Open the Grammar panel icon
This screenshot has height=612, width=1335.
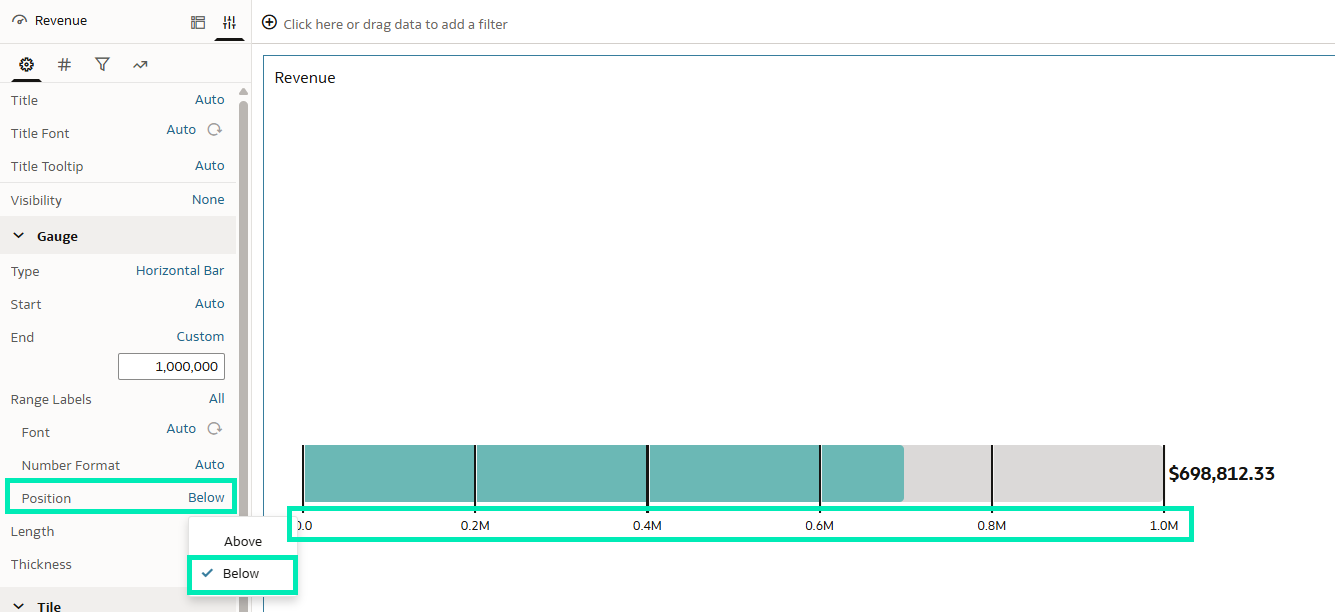pos(198,22)
